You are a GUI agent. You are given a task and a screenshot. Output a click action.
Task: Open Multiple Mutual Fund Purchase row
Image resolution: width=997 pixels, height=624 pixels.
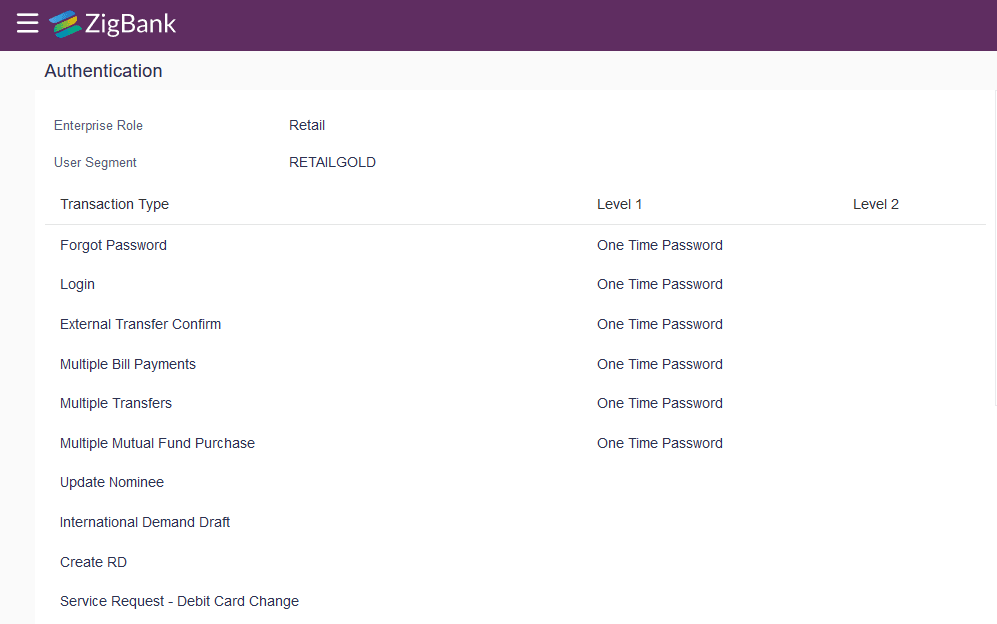pos(157,443)
